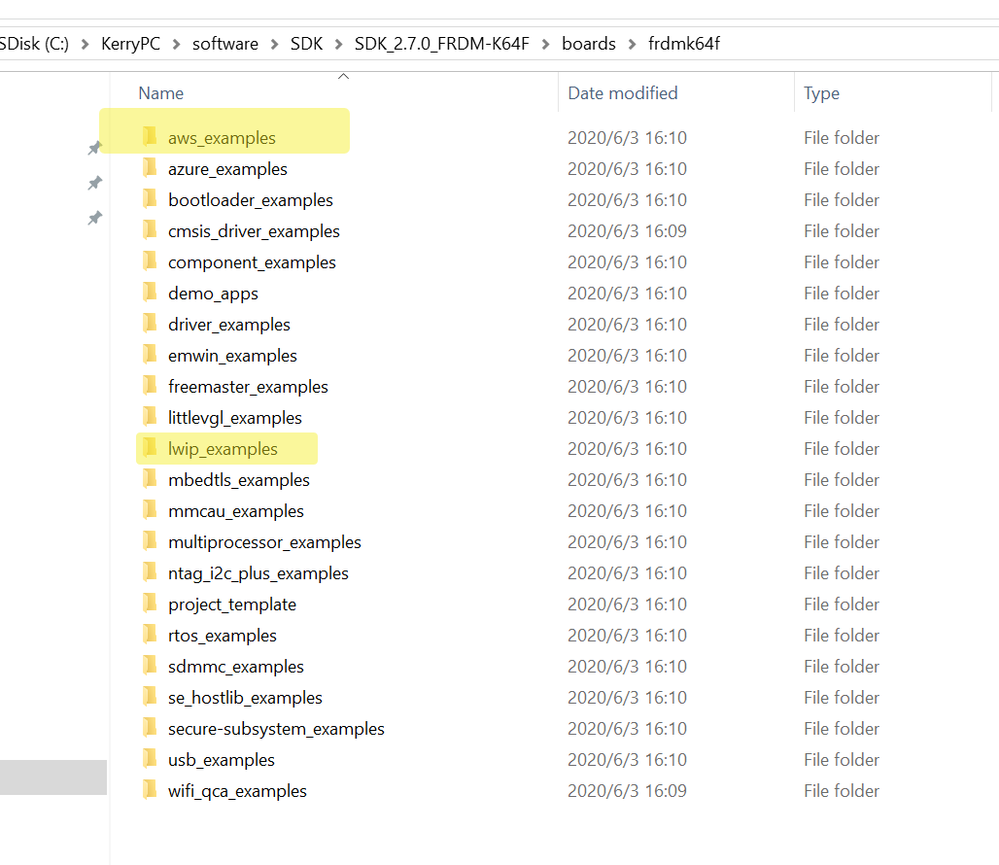Viewport: 999px width, 865px height.
Task: Select the mmcau_examples folder name
Action: click(x=236, y=511)
